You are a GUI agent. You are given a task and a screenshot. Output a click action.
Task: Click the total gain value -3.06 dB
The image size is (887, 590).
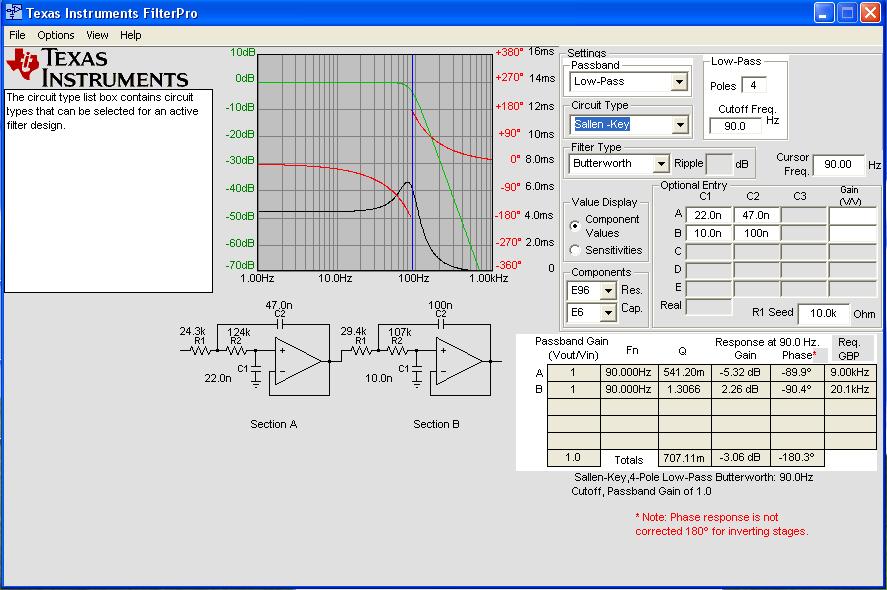point(740,458)
